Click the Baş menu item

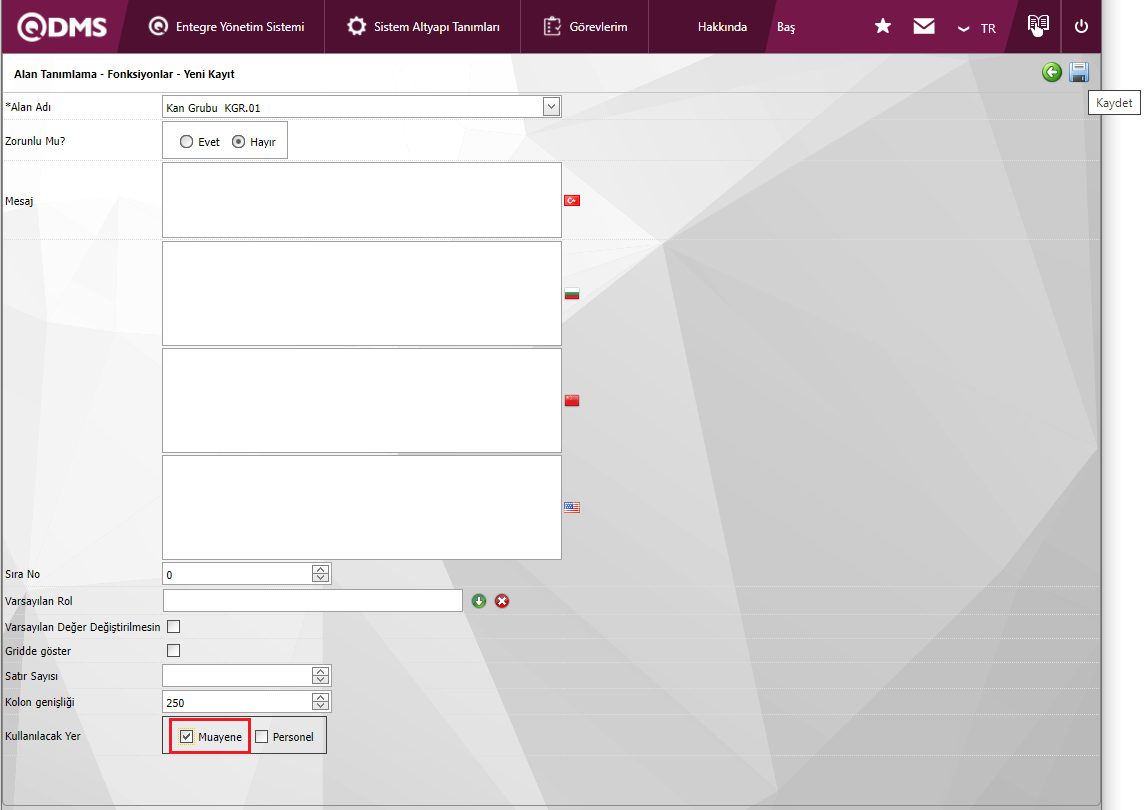pos(786,27)
